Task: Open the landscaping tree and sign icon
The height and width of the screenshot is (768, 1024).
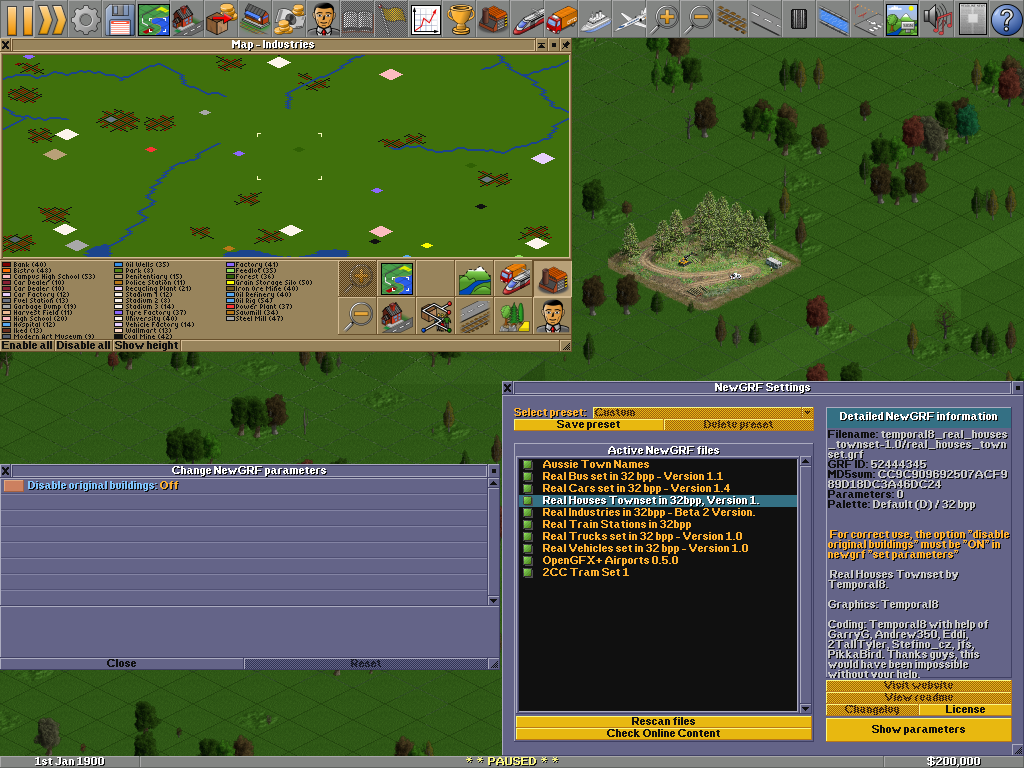Action: (x=902, y=18)
